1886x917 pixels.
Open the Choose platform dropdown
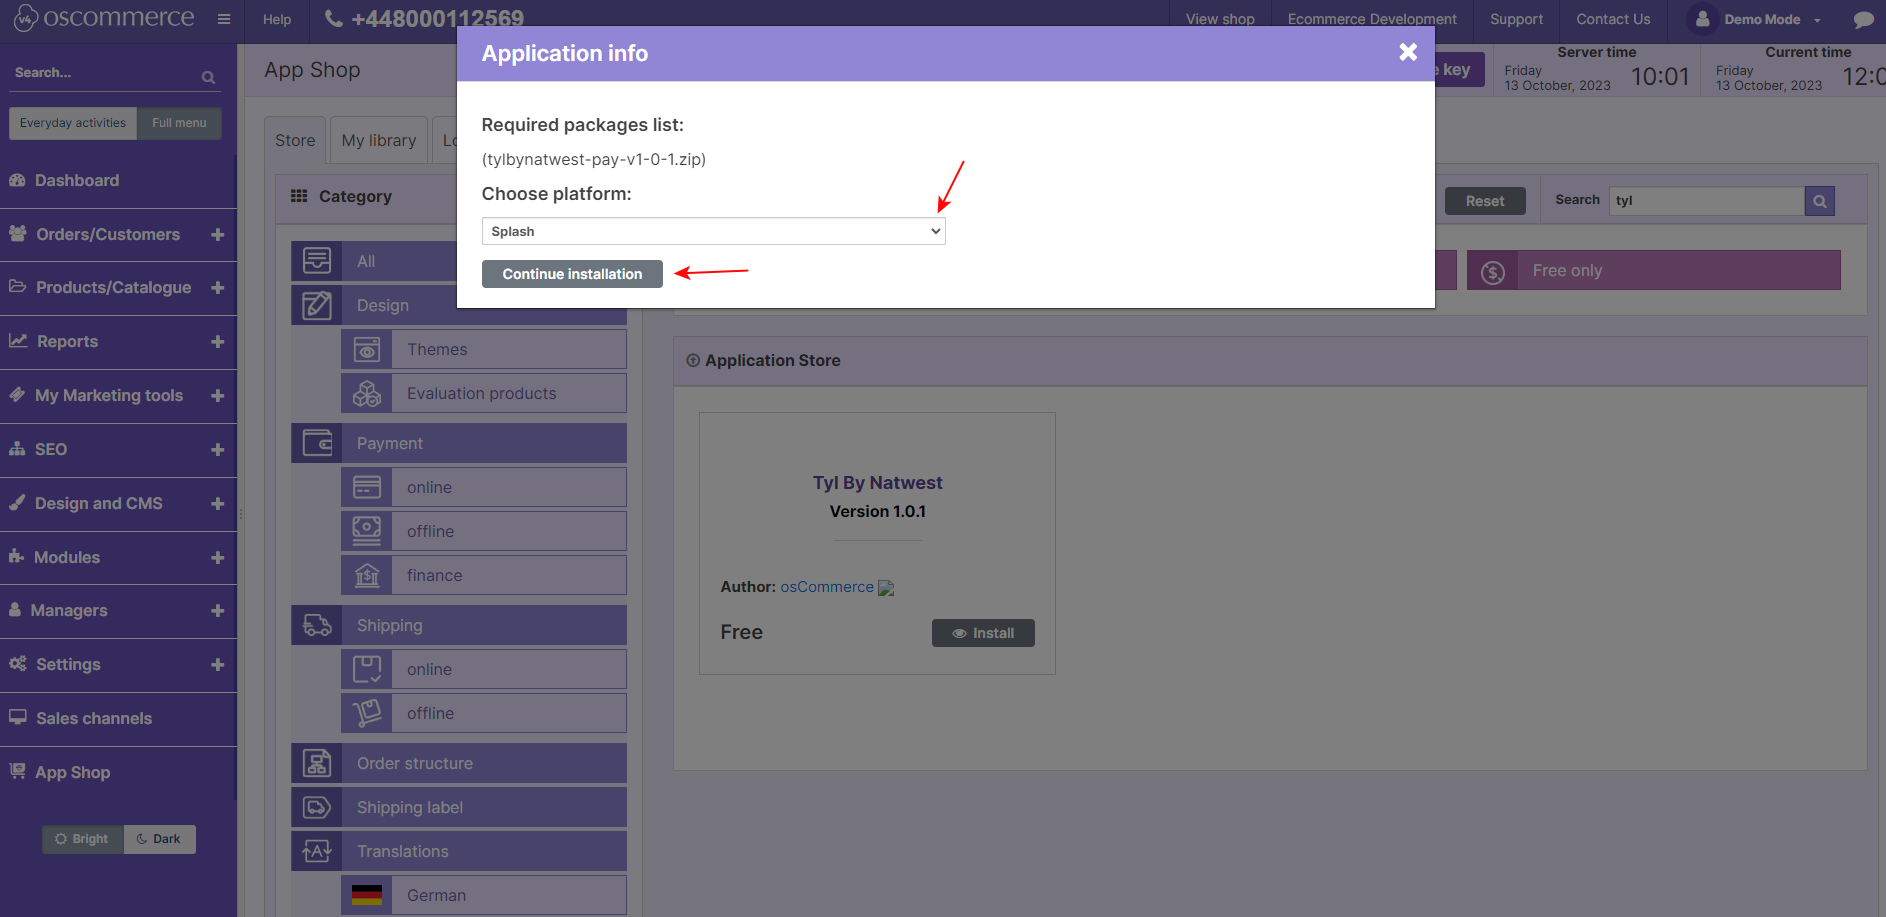click(x=713, y=231)
